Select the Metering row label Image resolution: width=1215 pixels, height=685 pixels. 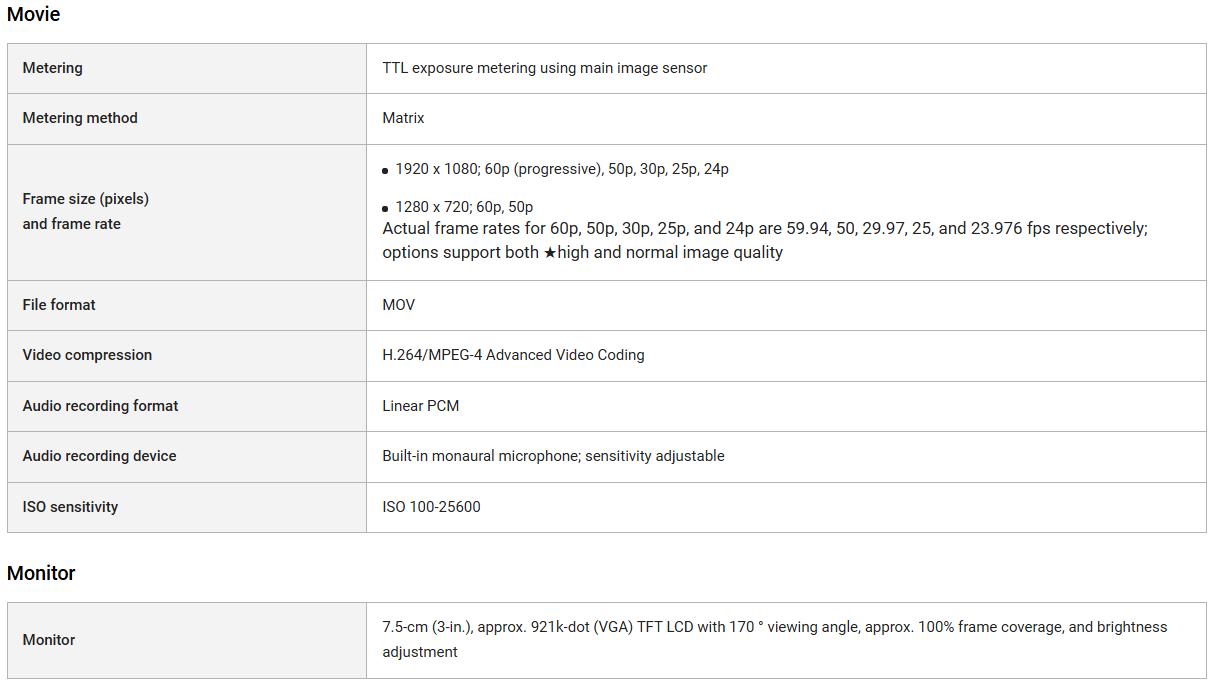pyautogui.click(x=53, y=68)
